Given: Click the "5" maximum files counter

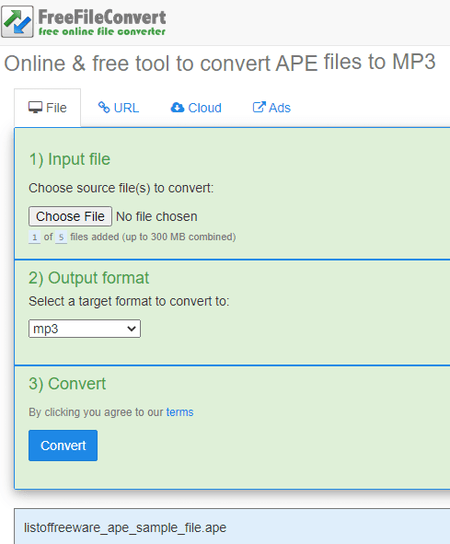Looking at the screenshot, I should [x=61, y=237].
